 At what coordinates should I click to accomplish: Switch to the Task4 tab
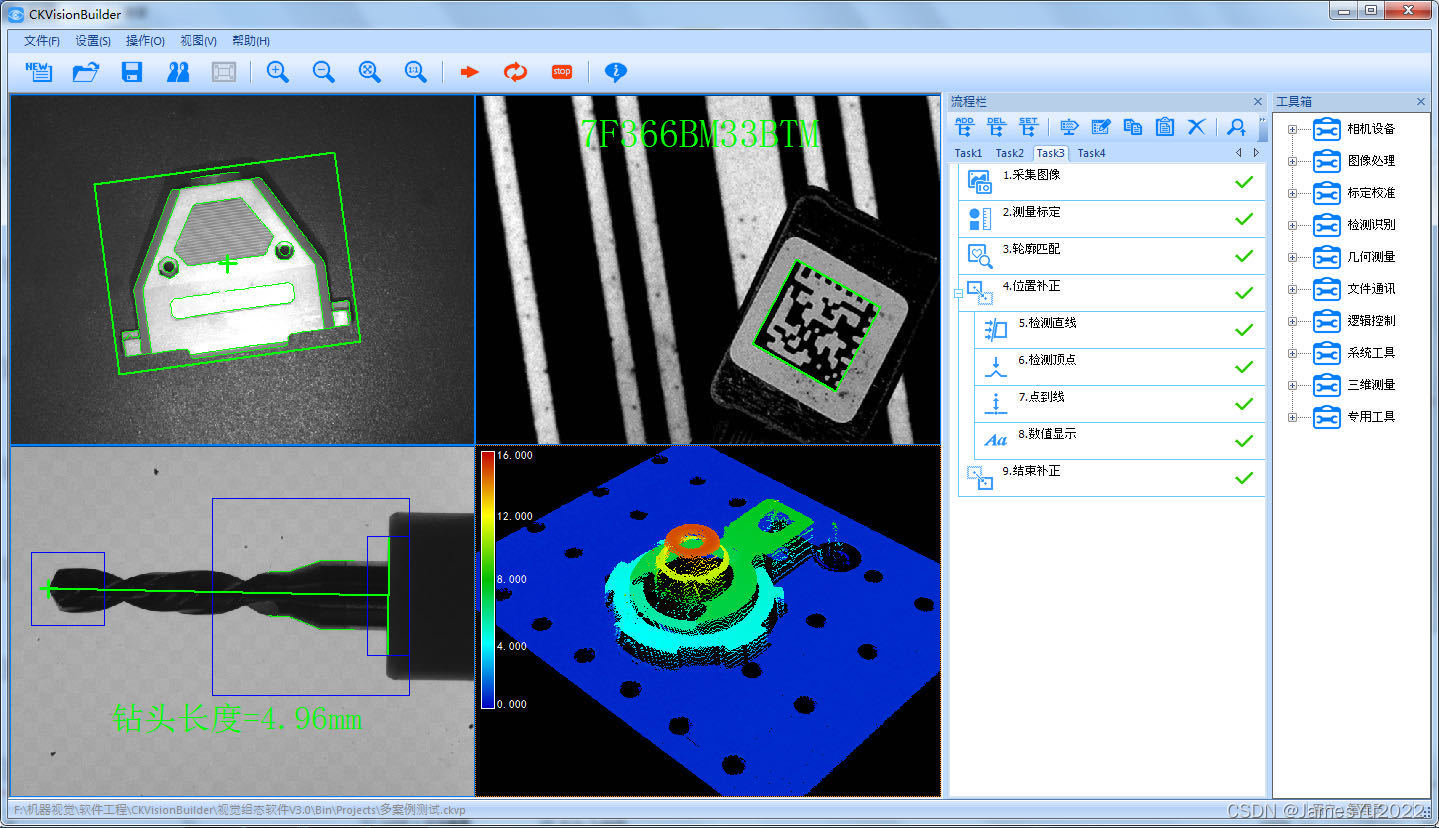click(1091, 153)
